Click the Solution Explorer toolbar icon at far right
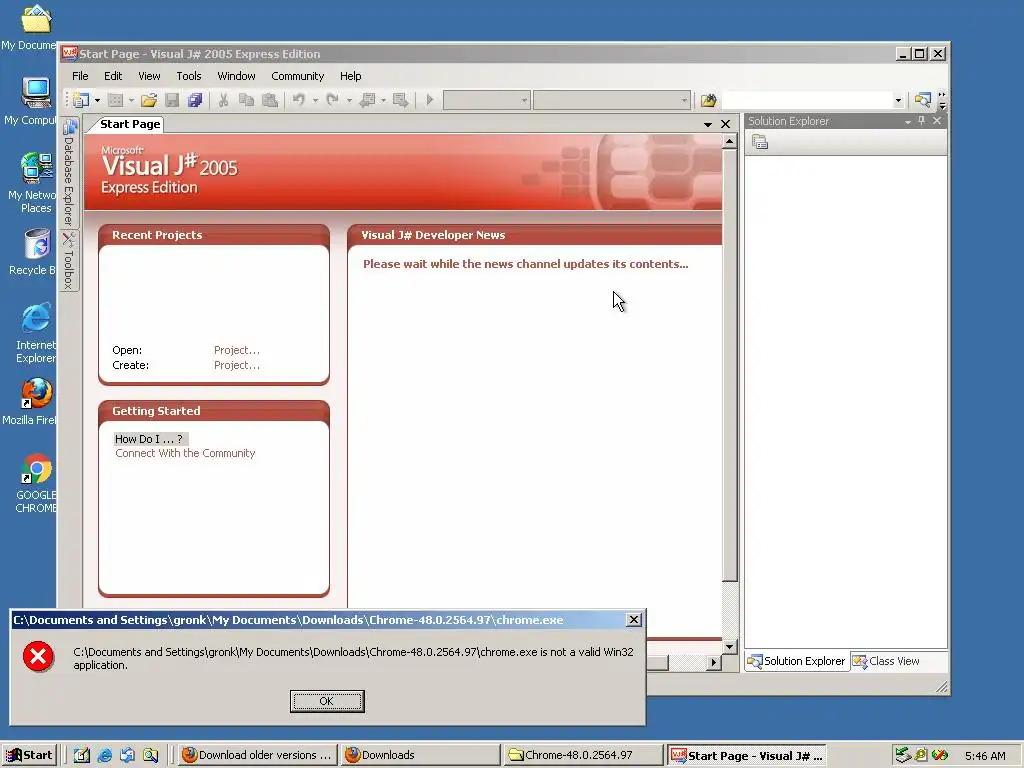 (x=922, y=100)
